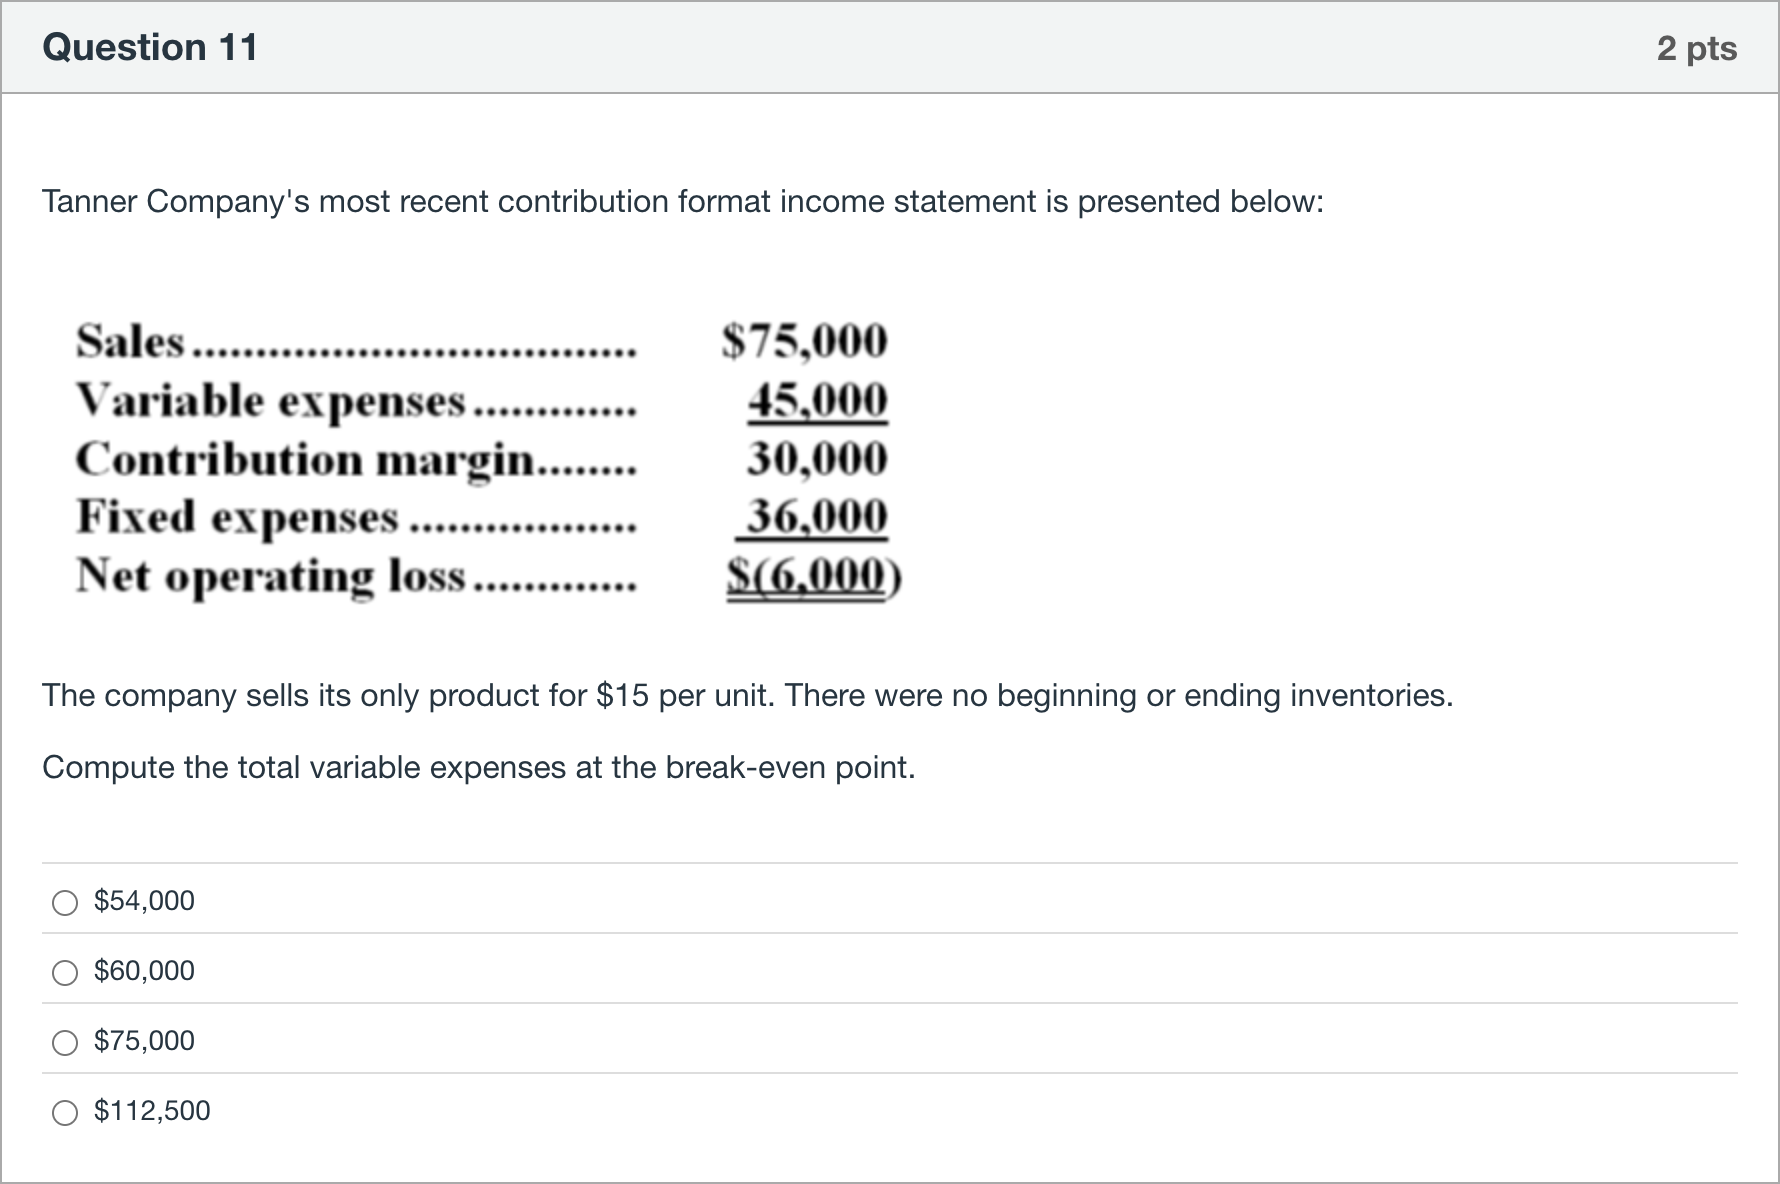The height and width of the screenshot is (1184, 1780).
Task: Click the Compute total variable expenses prompt
Action: (x=479, y=768)
